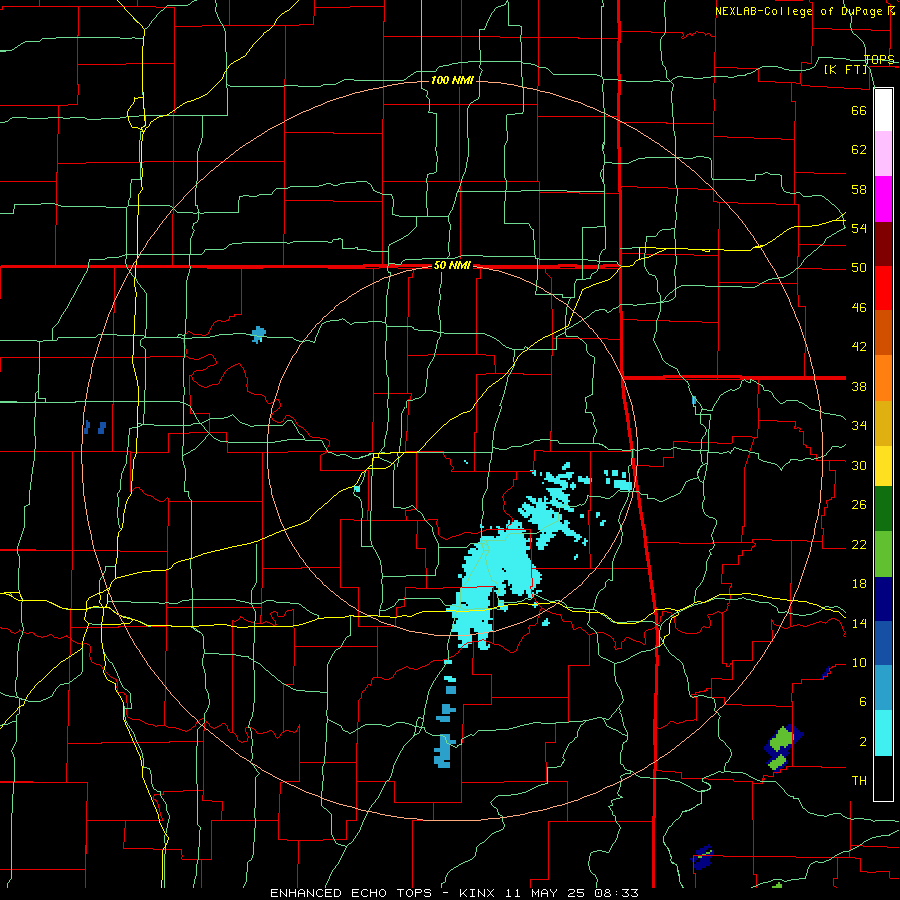The height and width of the screenshot is (900, 900).
Task: Select the cyan legend swatch
Action: pos(883,733)
